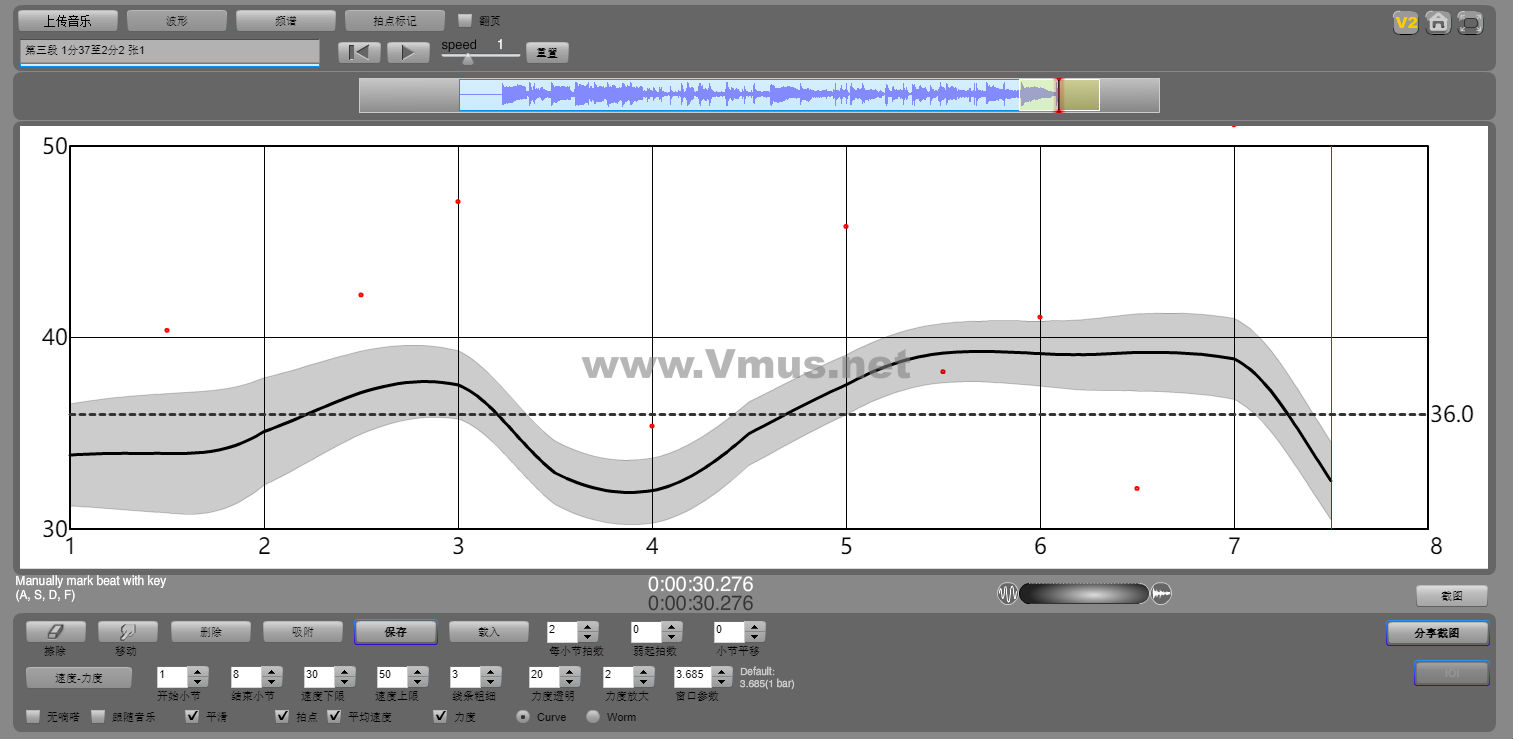Screen dimensions: 1513x739
Task: Go to home via house icon
Action: (x=1438, y=22)
